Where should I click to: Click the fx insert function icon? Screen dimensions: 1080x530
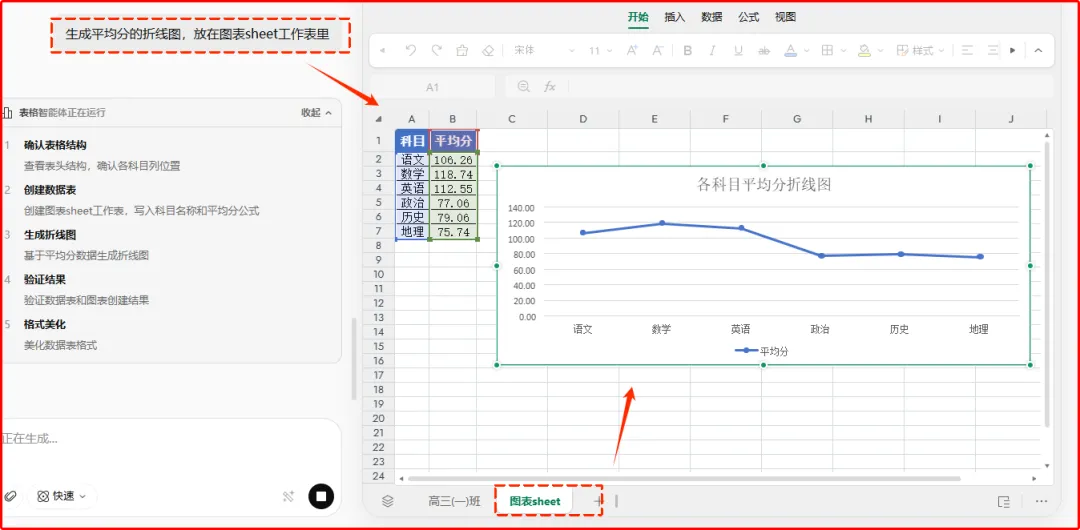550,87
